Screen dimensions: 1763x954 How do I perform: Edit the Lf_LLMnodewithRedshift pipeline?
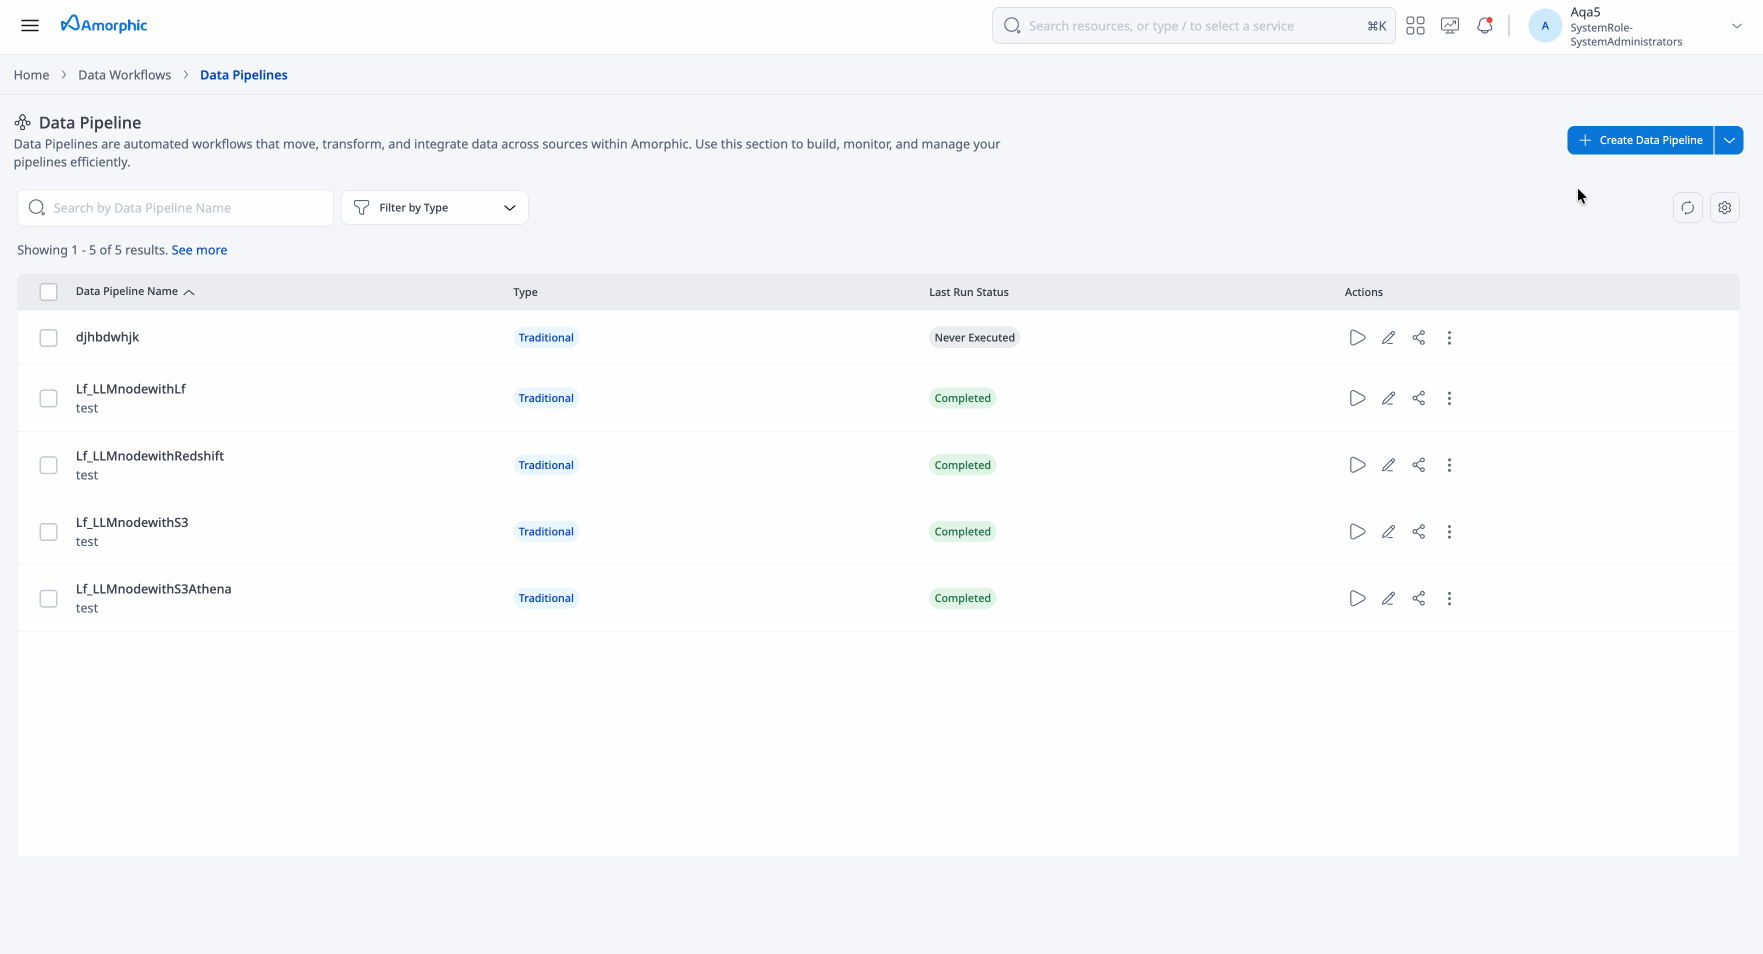pos(1388,465)
